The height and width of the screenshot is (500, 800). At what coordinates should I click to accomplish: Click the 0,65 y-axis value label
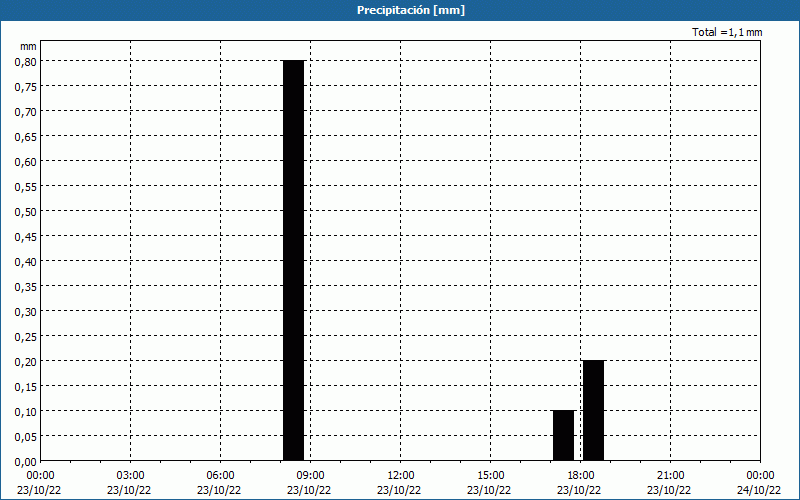25,136
